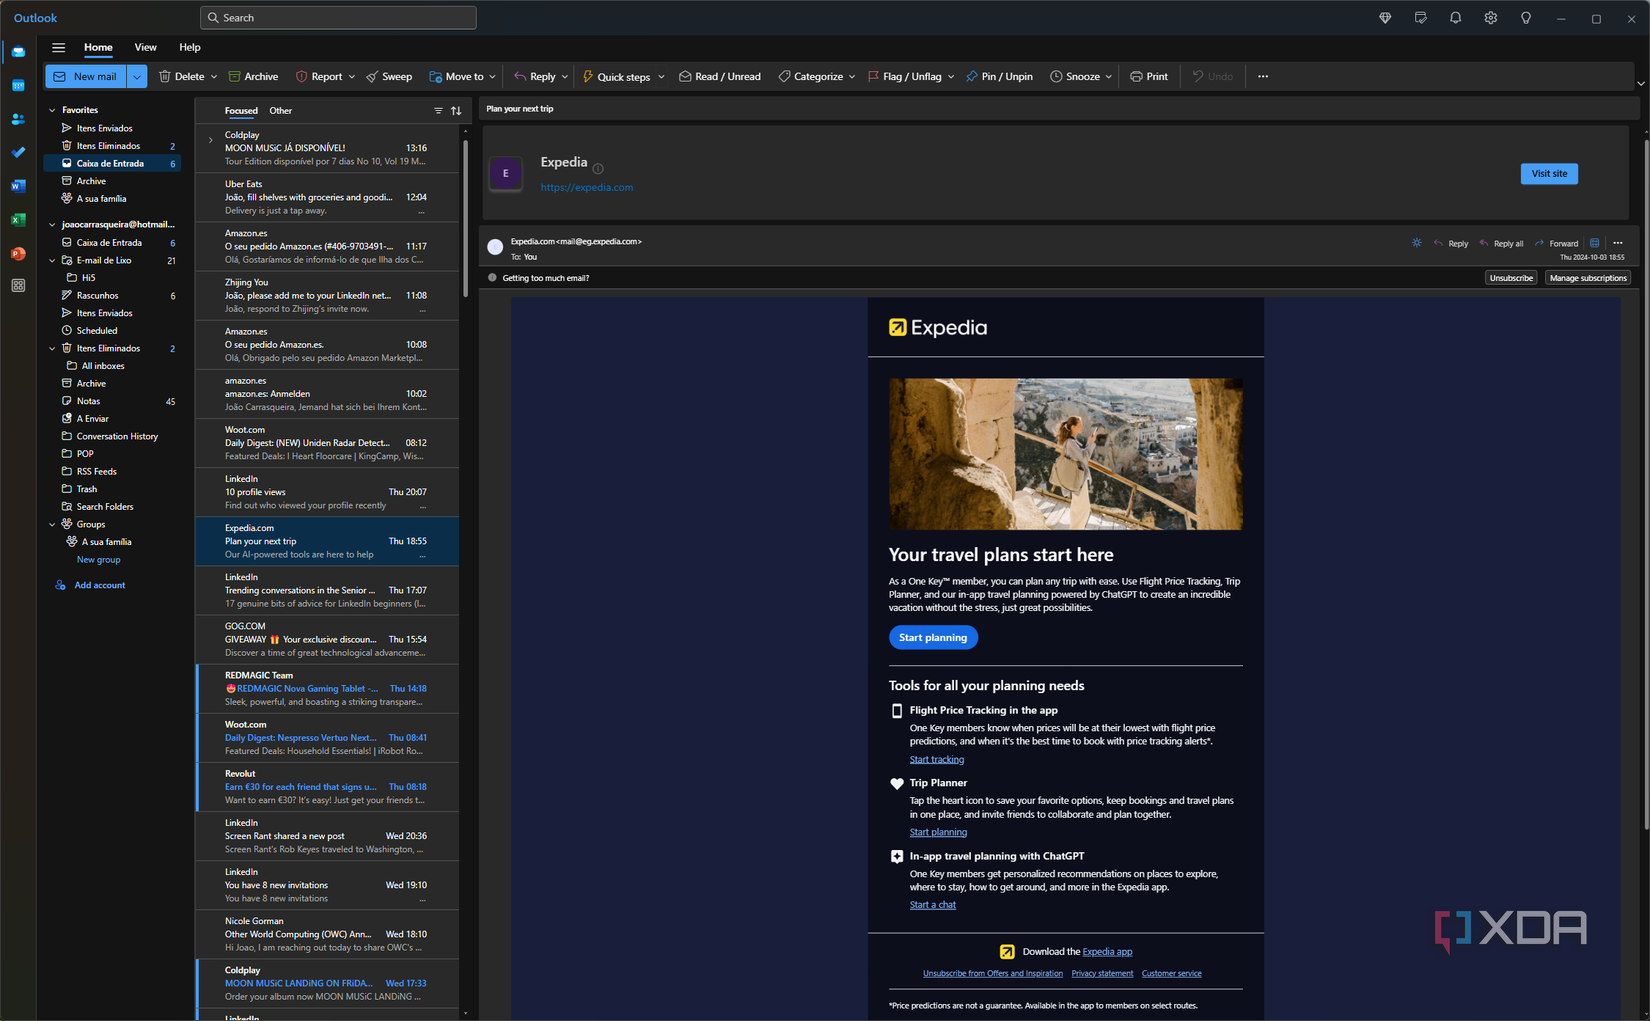This screenshot has width=1650, height=1021.
Task: Click the Sweep toolbar icon
Action: point(372,76)
